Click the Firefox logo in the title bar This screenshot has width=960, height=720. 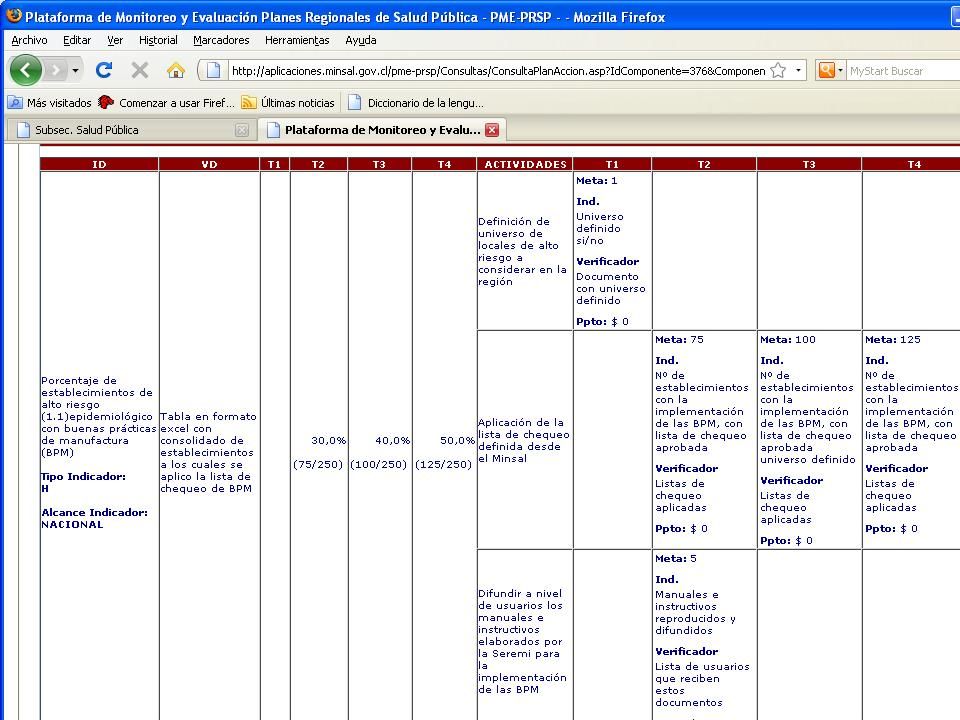[x=13, y=16]
